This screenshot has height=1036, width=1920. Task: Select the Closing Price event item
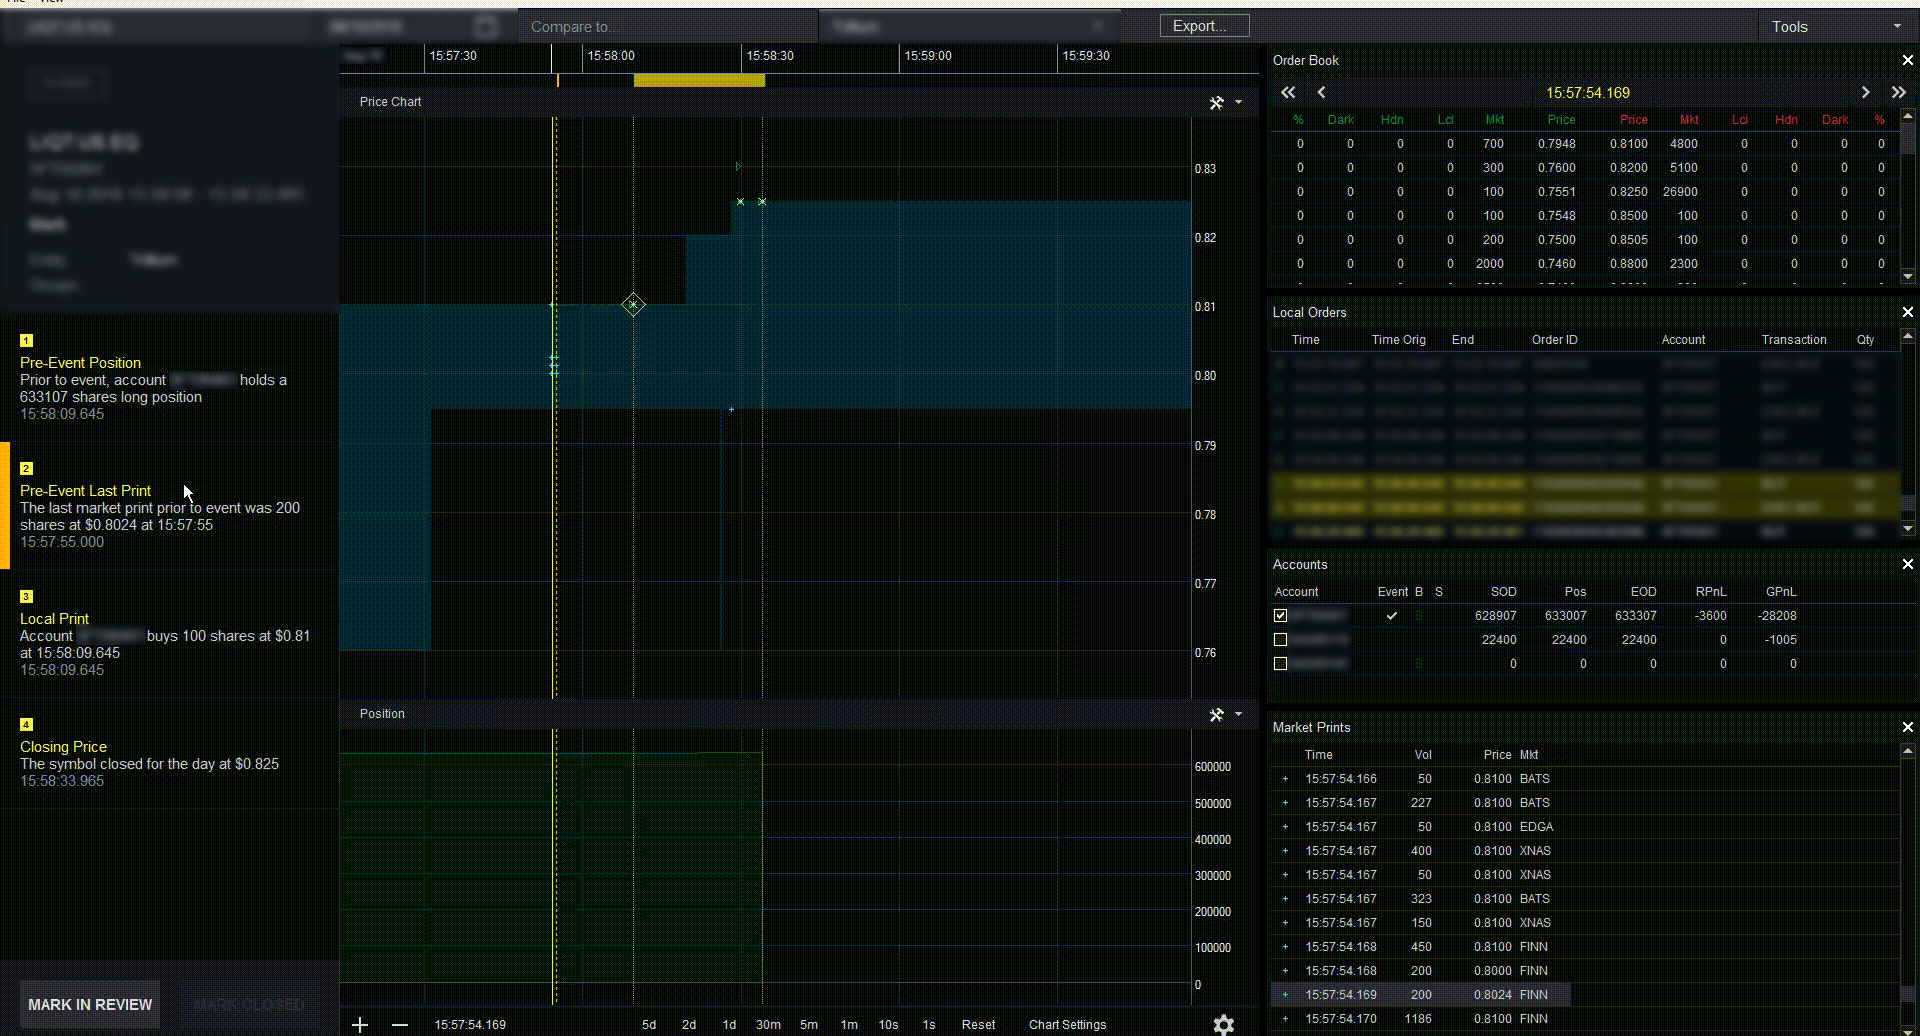(x=64, y=747)
